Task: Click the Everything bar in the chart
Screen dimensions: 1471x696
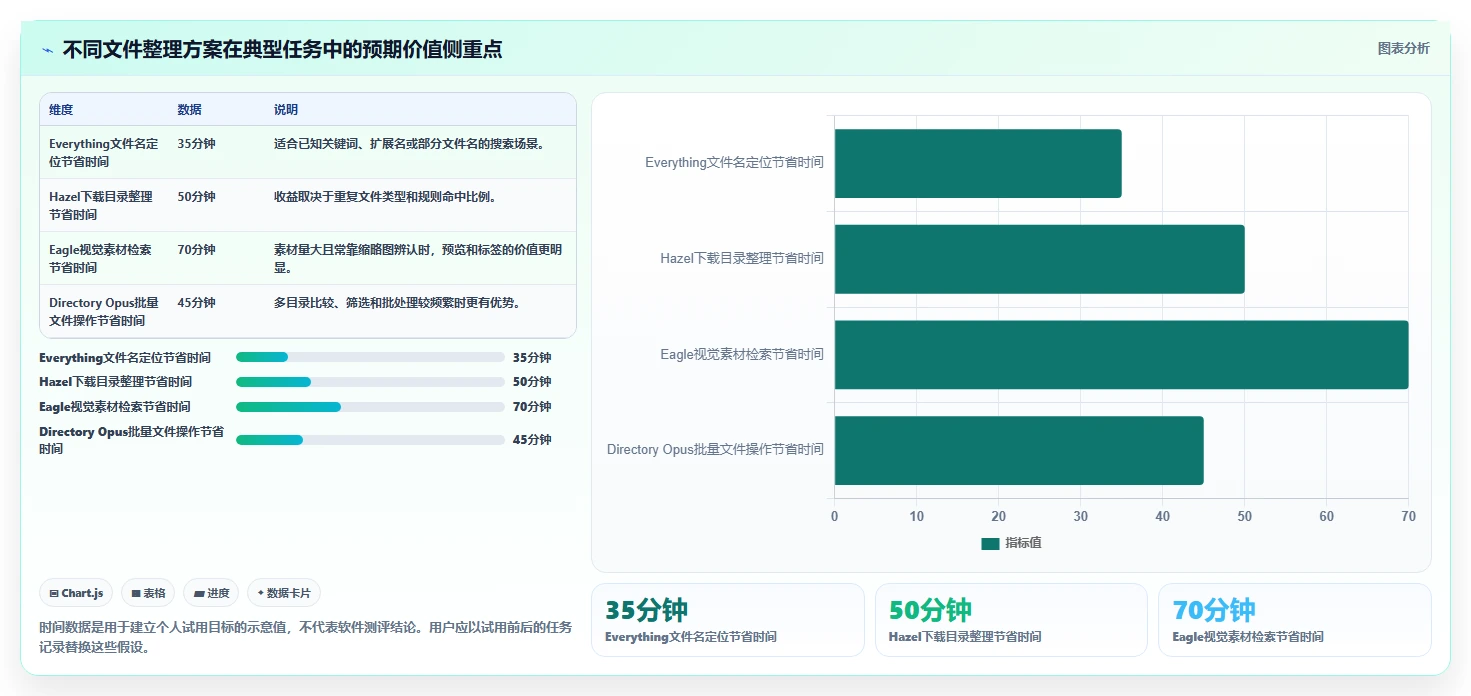Action: (978, 163)
